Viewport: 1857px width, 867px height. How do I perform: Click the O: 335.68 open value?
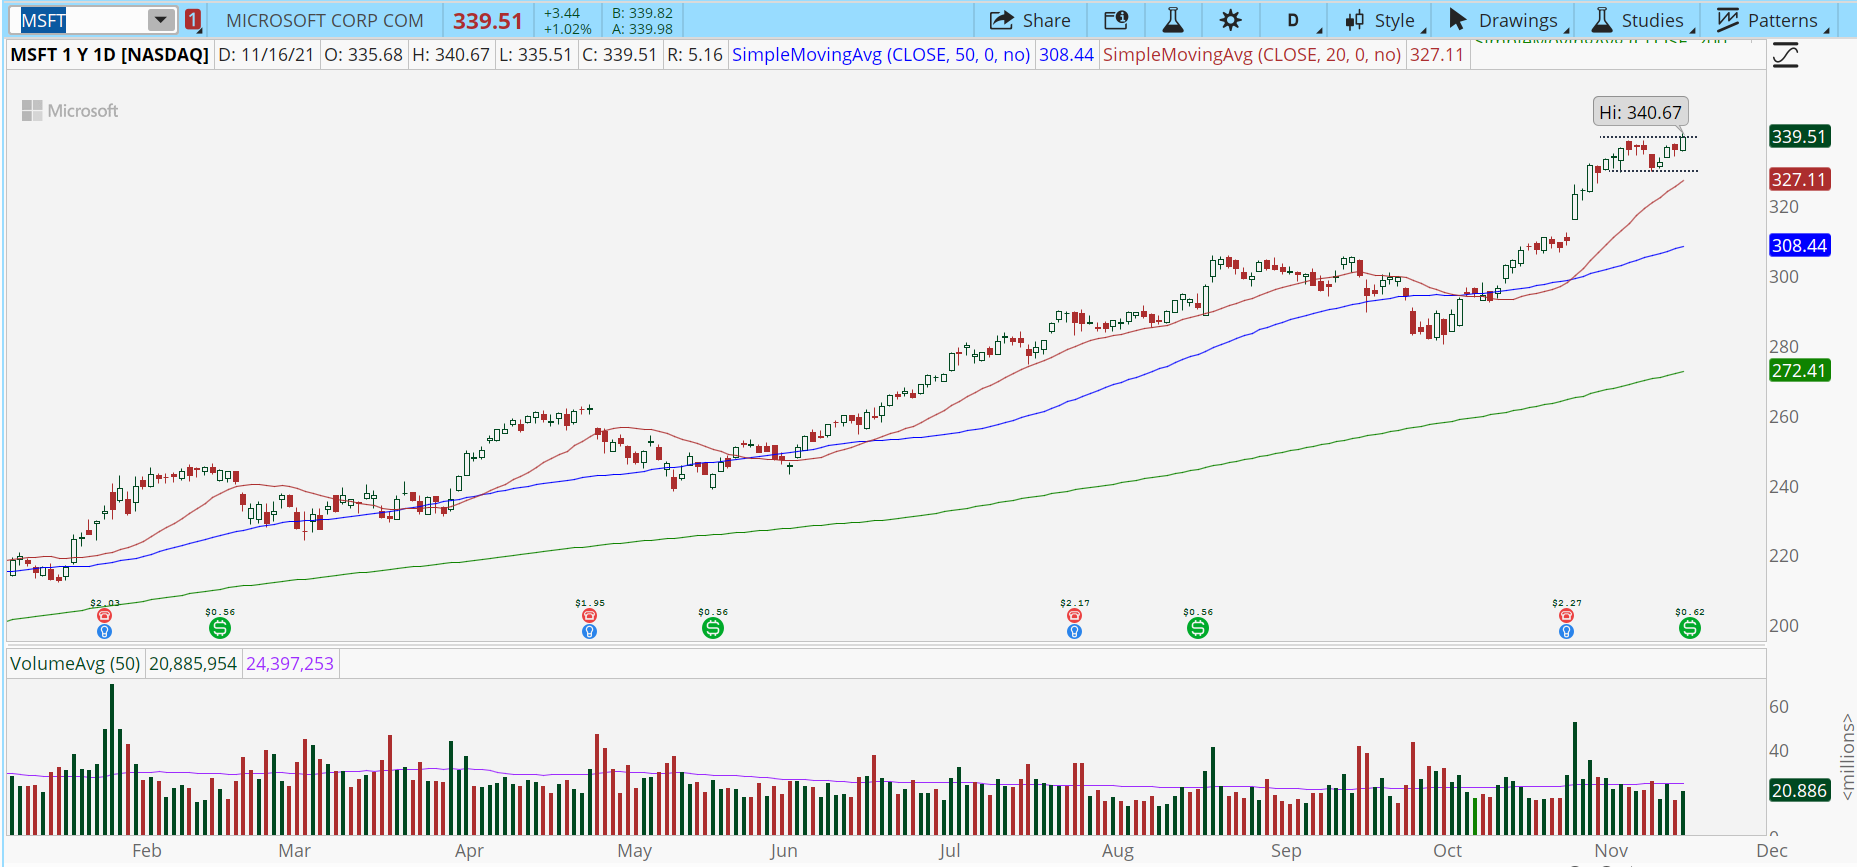tap(364, 55)
